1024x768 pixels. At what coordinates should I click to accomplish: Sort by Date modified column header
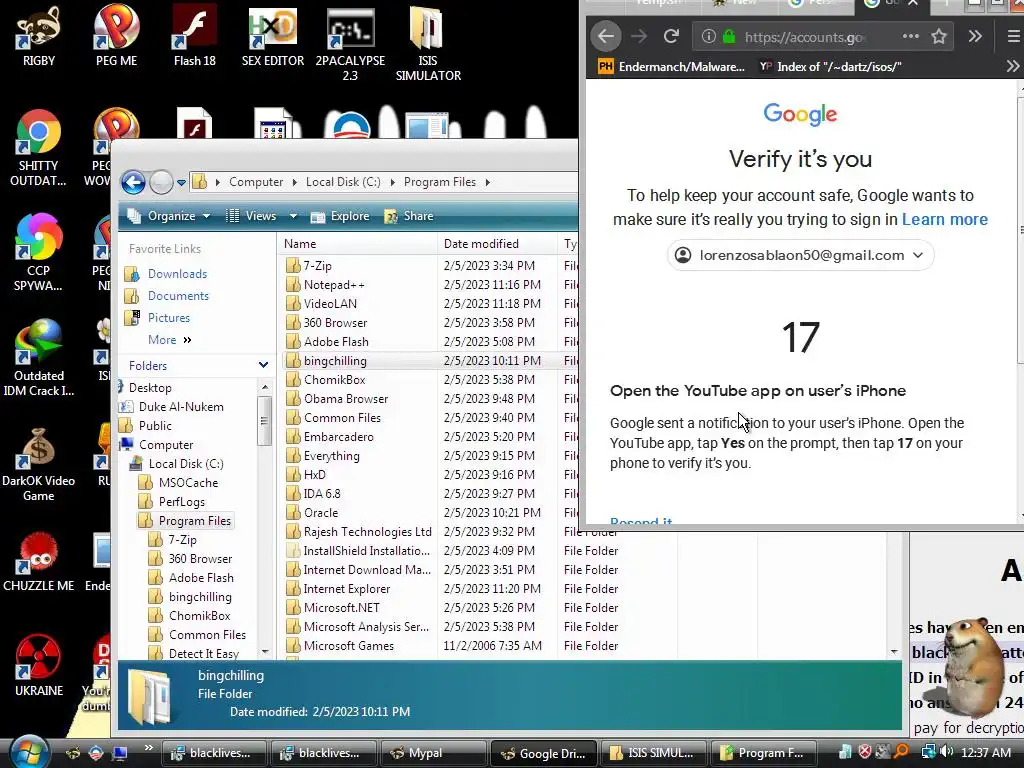coord(497,244)
